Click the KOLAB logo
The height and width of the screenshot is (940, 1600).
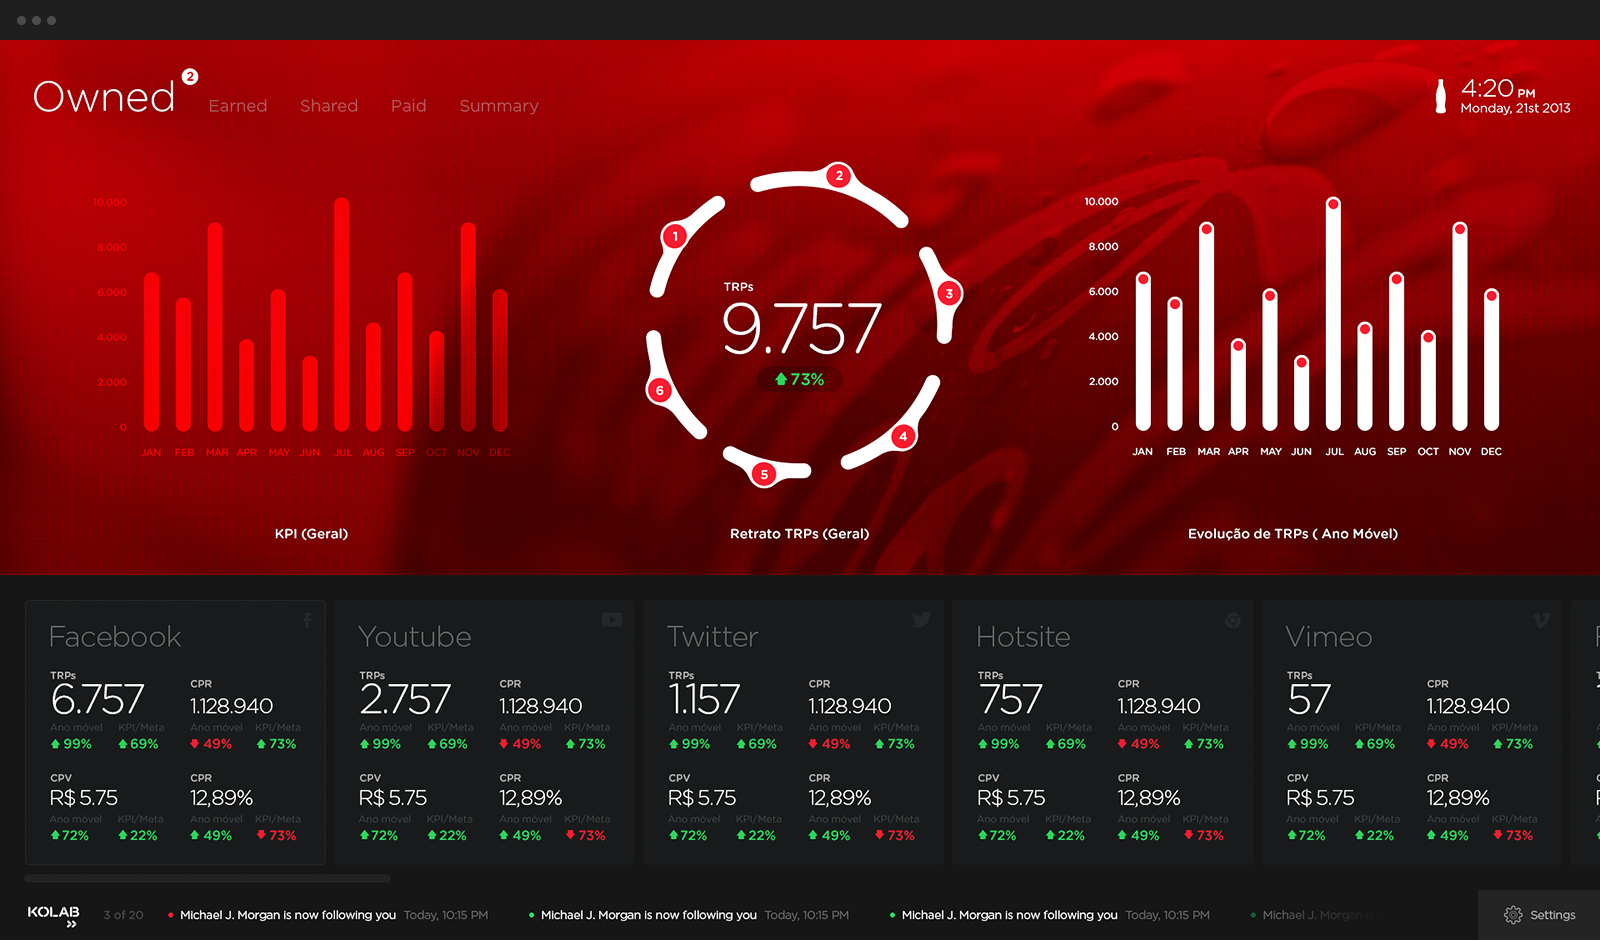point(53,912)
